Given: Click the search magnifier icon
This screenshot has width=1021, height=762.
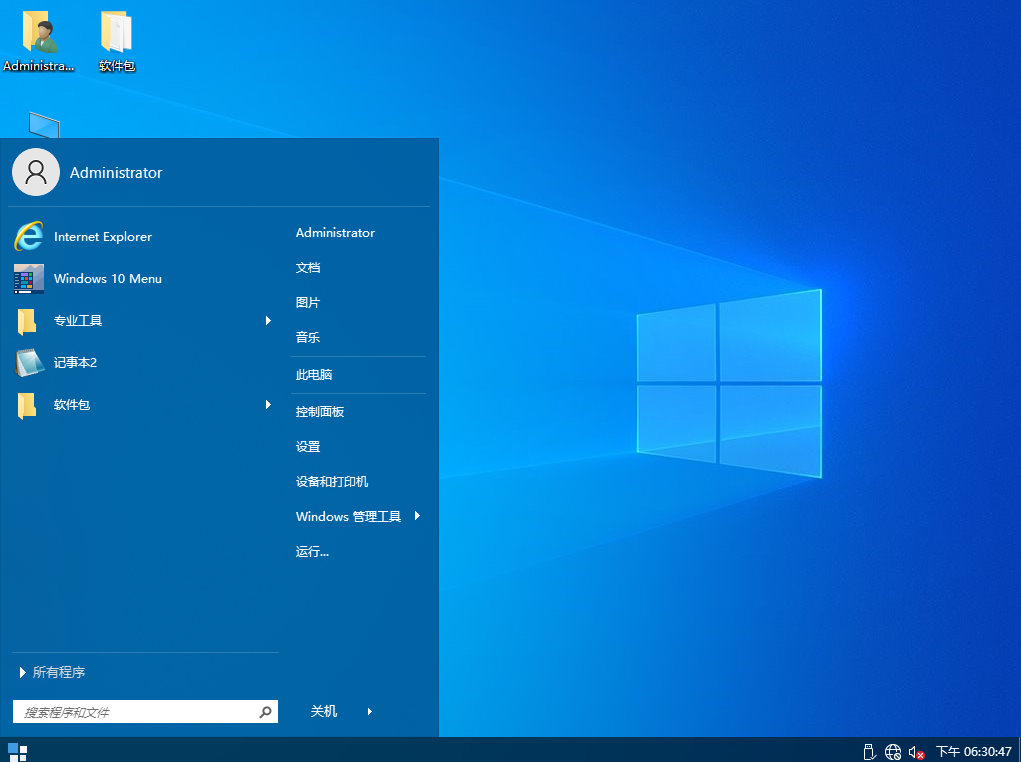Looking at the screenshot, I should [x=265, y=712].
